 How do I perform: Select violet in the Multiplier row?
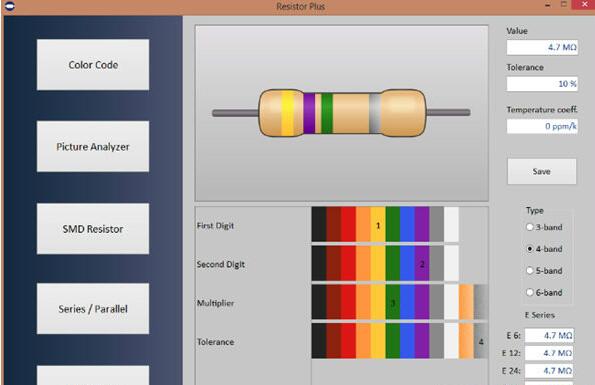(422, 302)
